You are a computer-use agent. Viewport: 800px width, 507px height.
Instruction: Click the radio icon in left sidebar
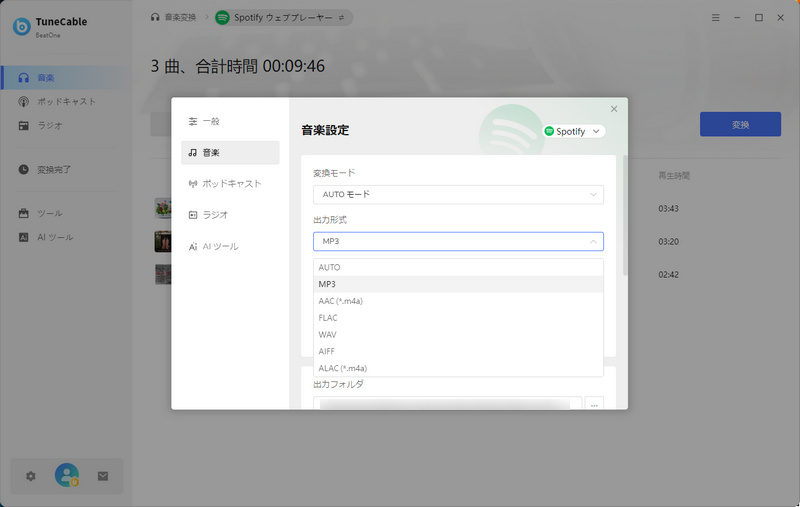point(23,125)
